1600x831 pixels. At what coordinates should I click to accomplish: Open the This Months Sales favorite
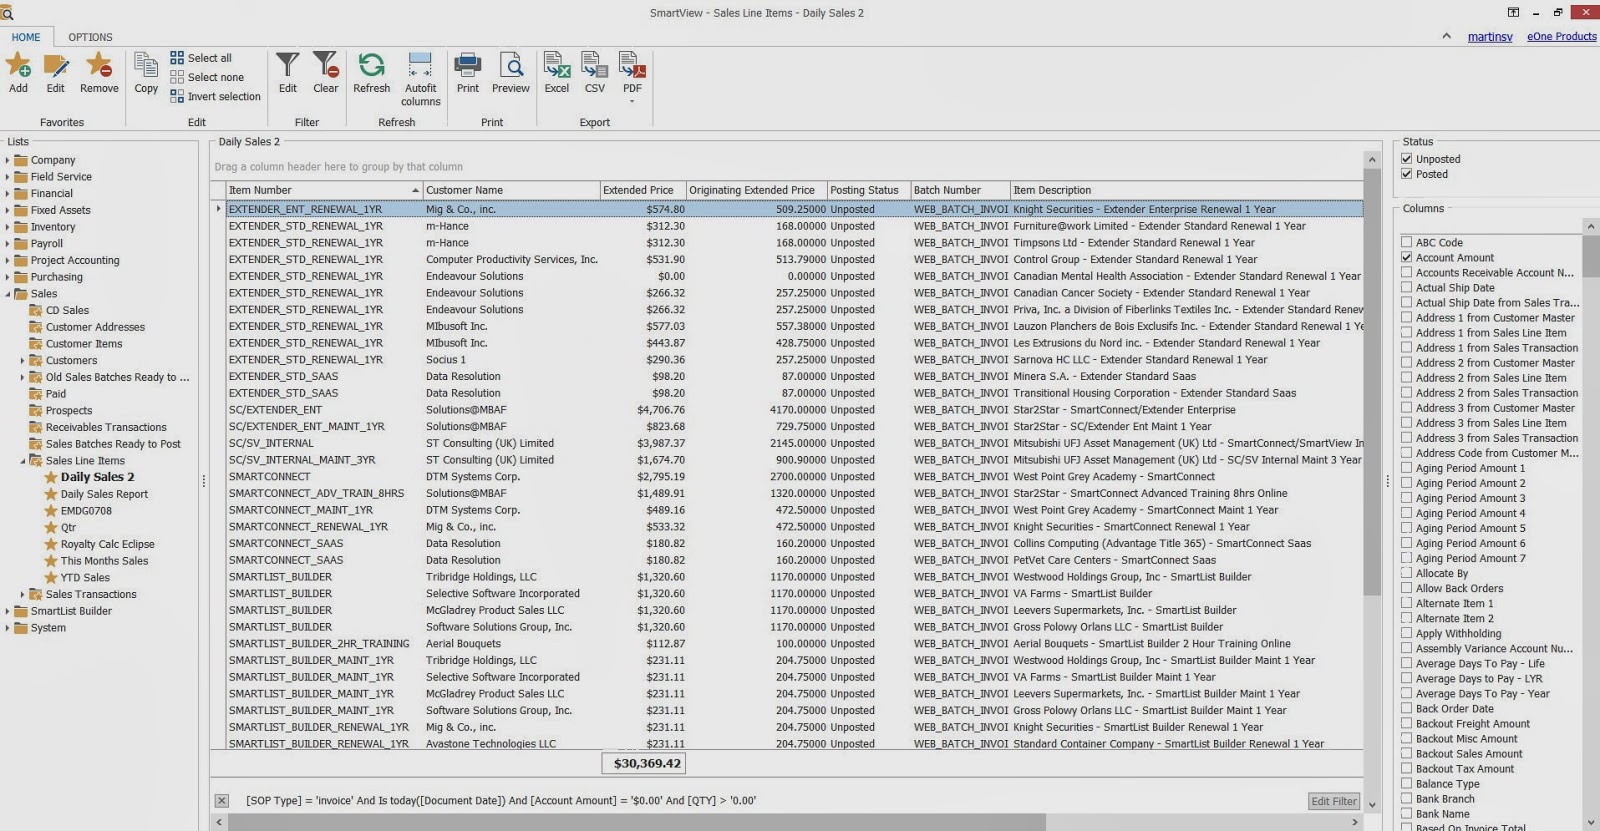104,561
